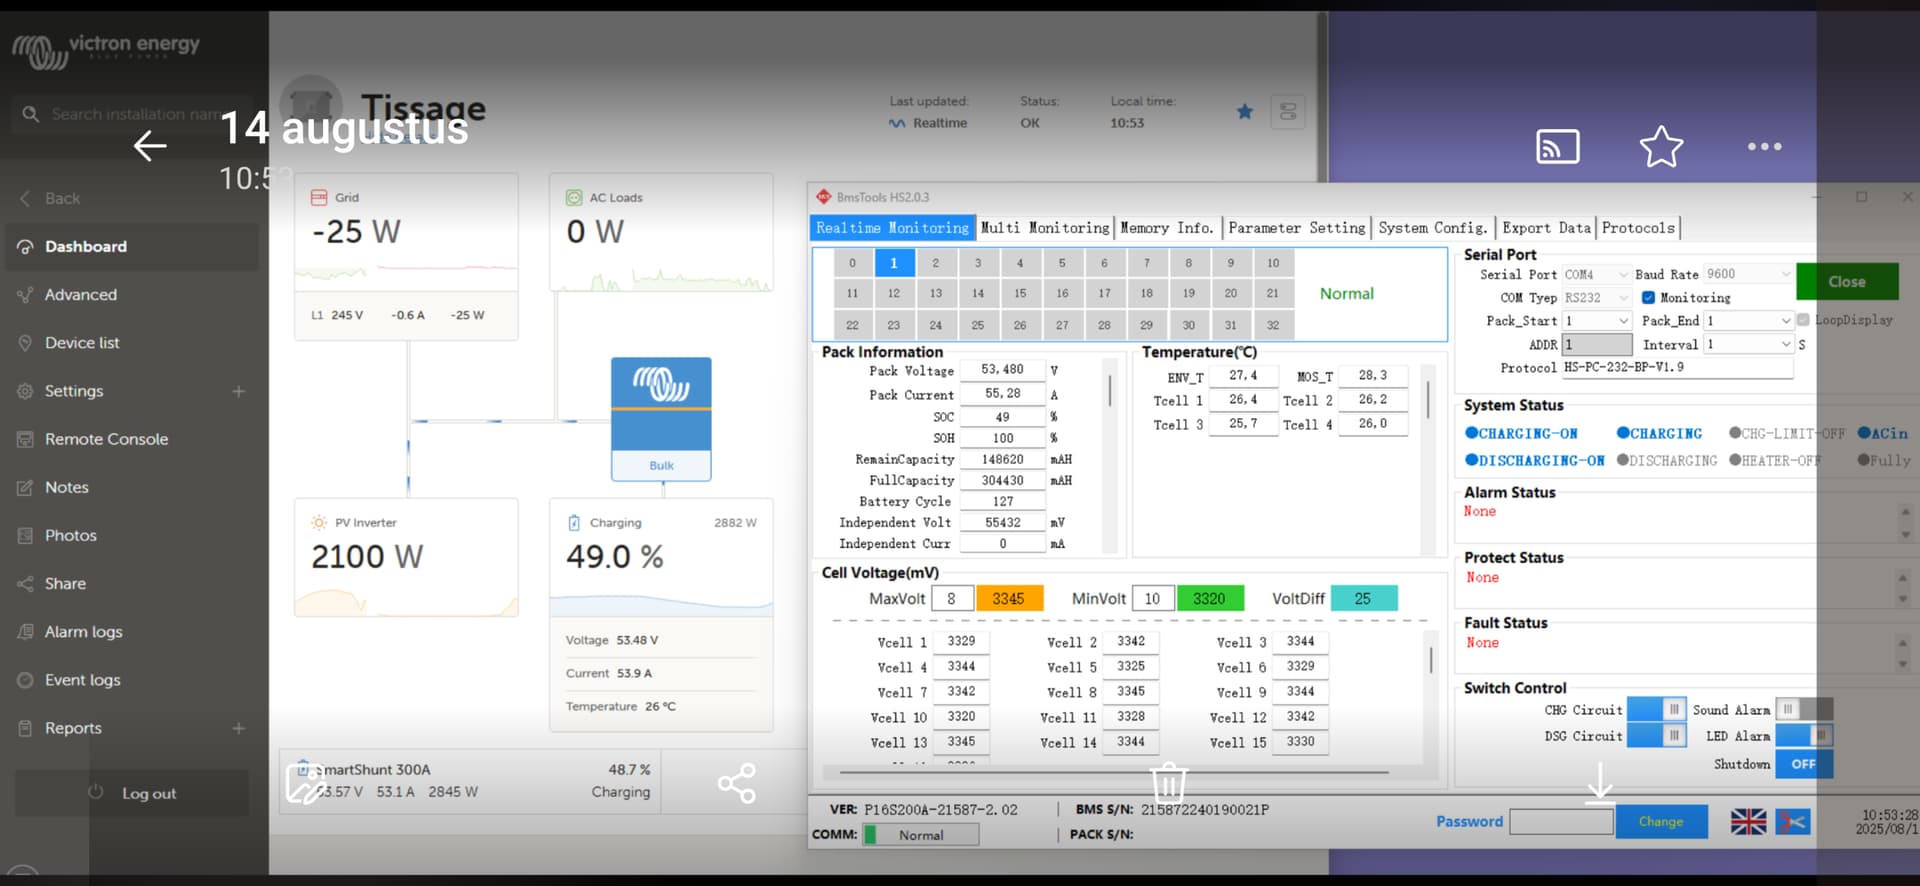This screenshot has height=886, width=1920.
Task: Click the Password input field
Action: pyautogui.click(x=1560, y=822)
